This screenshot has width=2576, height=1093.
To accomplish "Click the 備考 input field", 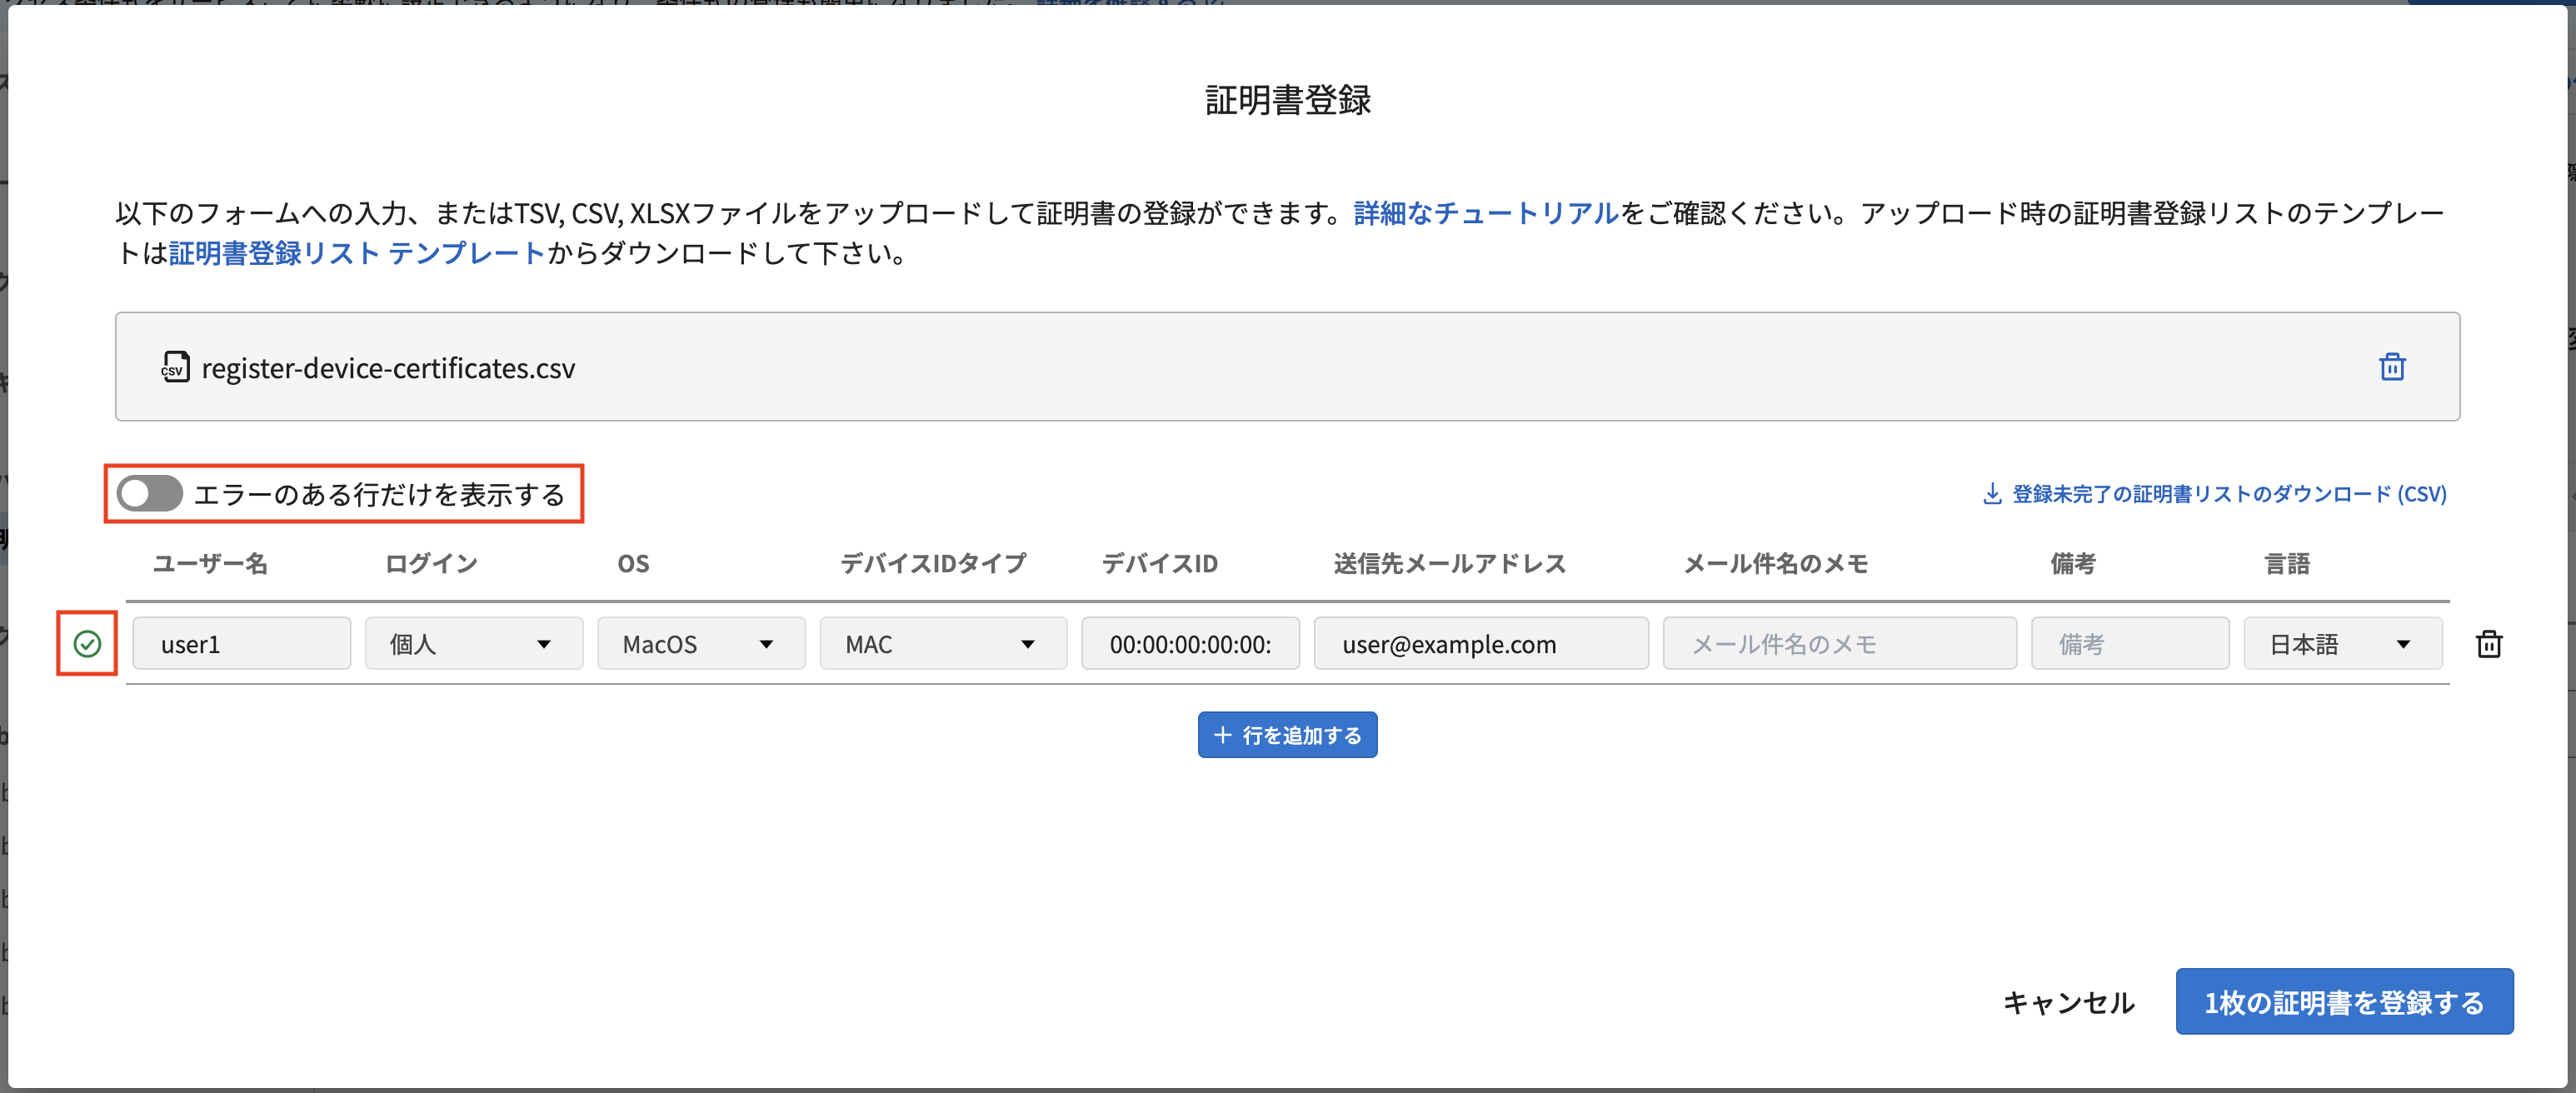I will point(2129,644).
